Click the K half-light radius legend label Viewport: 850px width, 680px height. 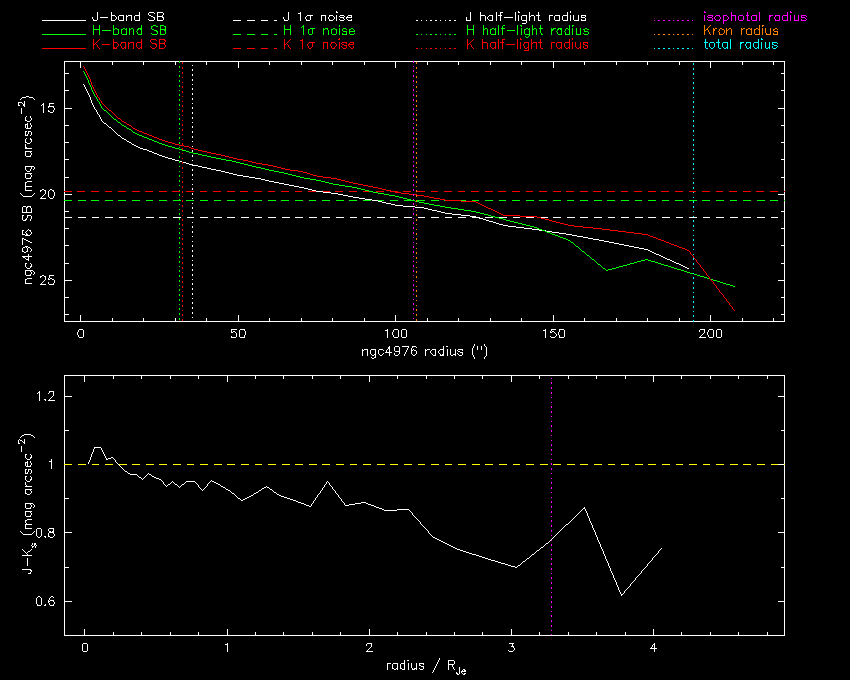pos(526,45)
